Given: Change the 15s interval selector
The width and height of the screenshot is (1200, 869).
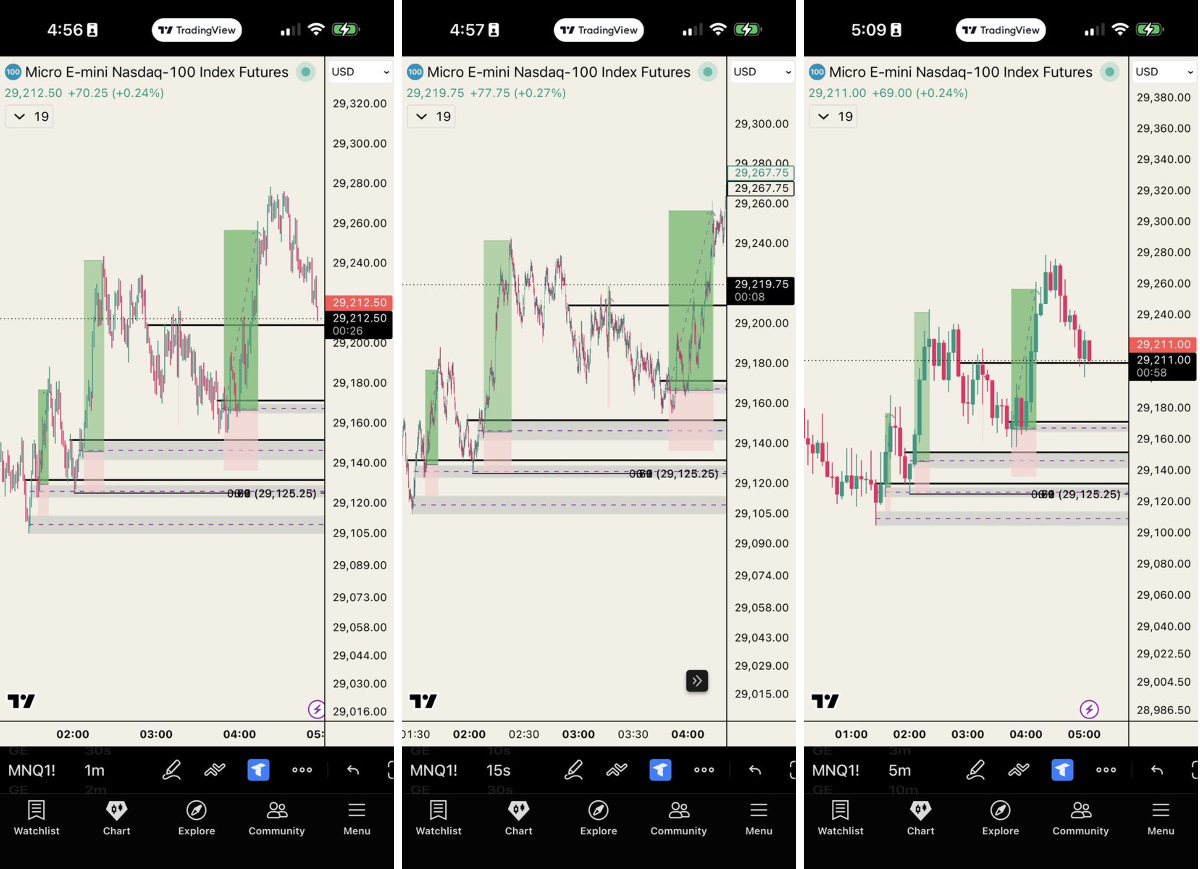Looking at the screenshot, I should click(498, 770).
